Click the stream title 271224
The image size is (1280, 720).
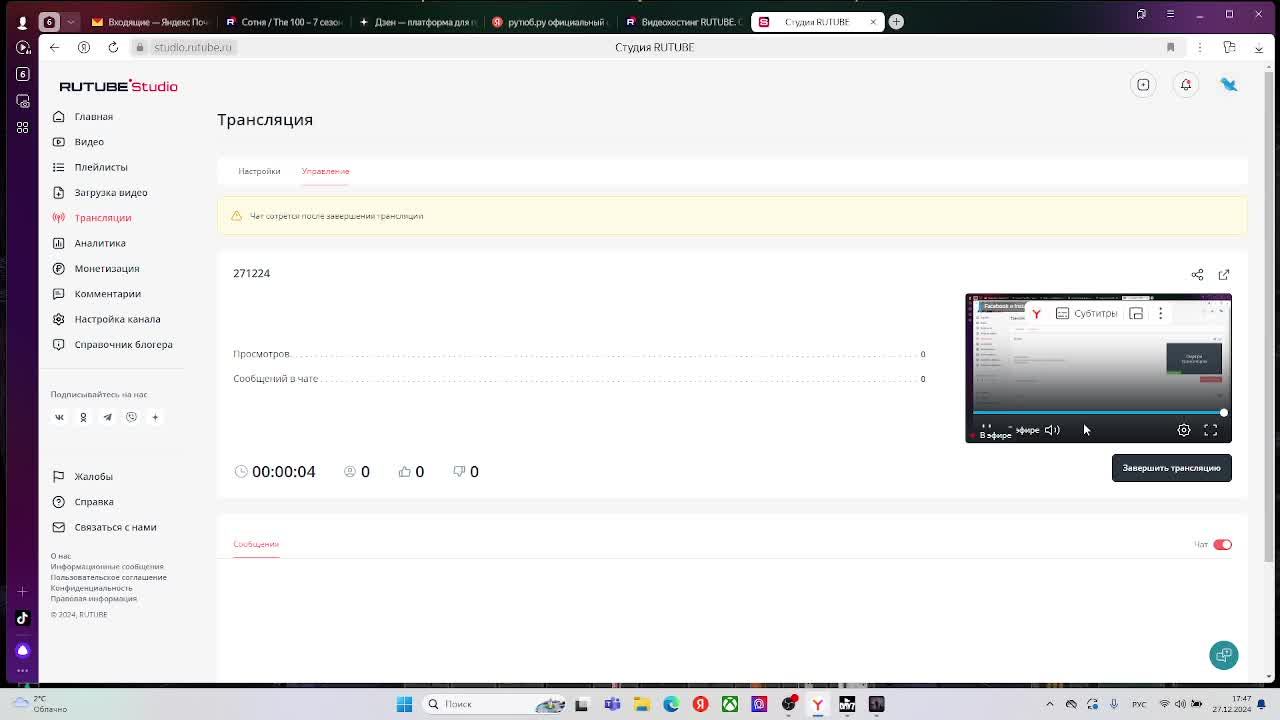(251, 273)
